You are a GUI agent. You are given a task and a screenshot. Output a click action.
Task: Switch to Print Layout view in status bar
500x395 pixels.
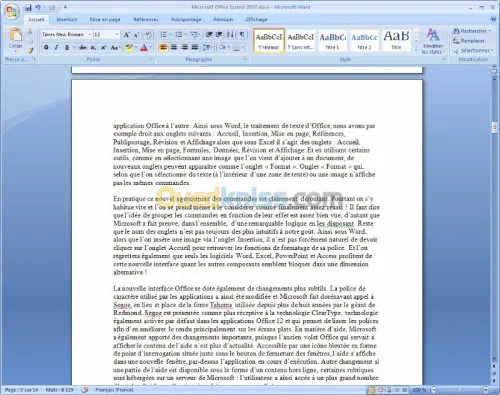[372, 389]
